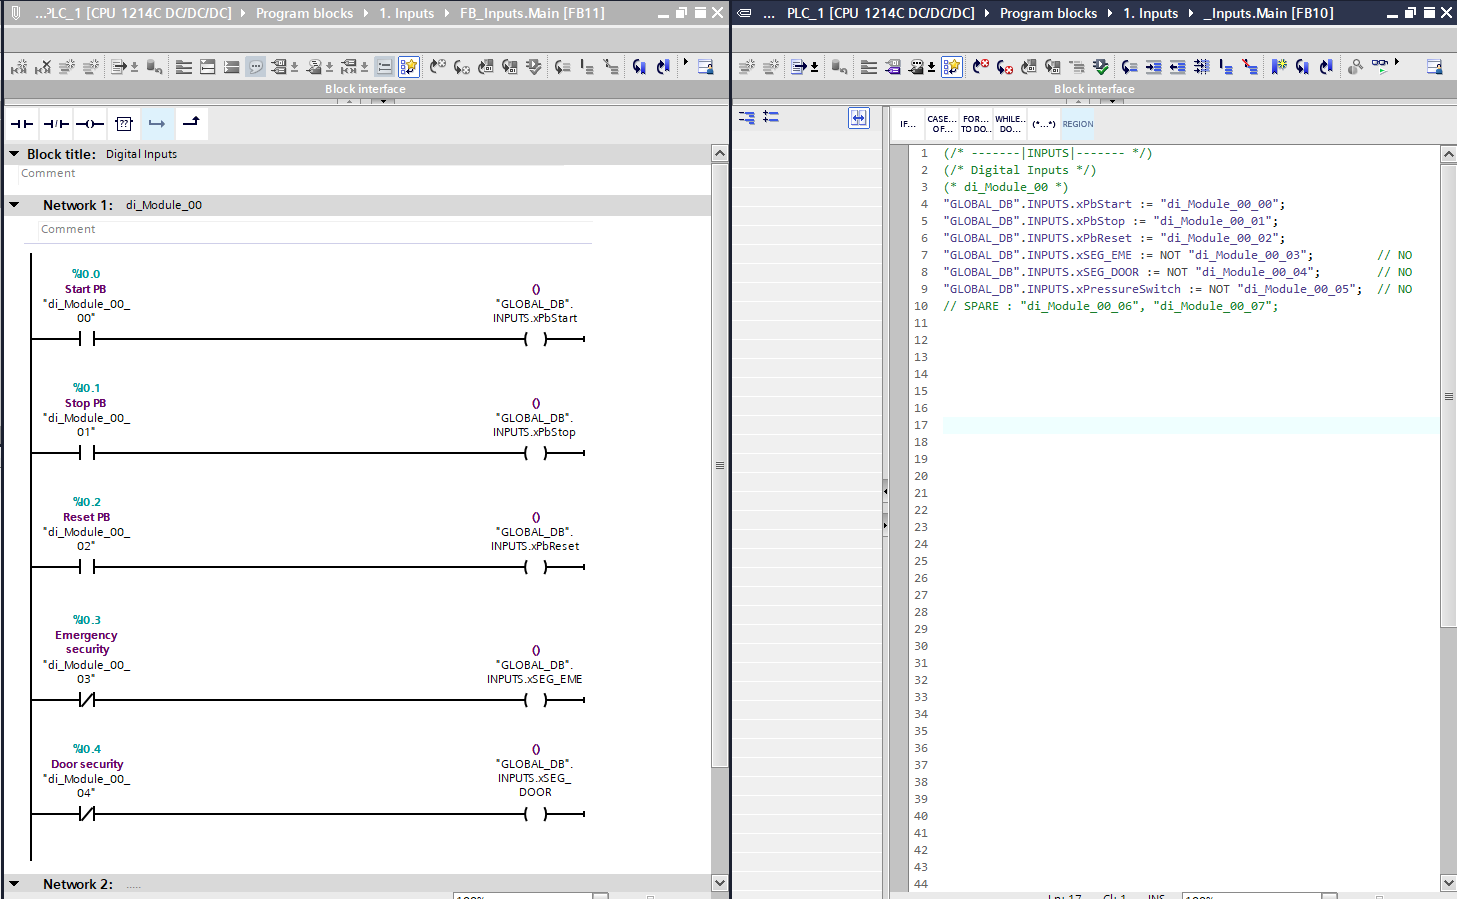1457x899 pixels.
Task: Select '1. Inputs' in right breadcrumb
Action: click(x=1150, y=13)
